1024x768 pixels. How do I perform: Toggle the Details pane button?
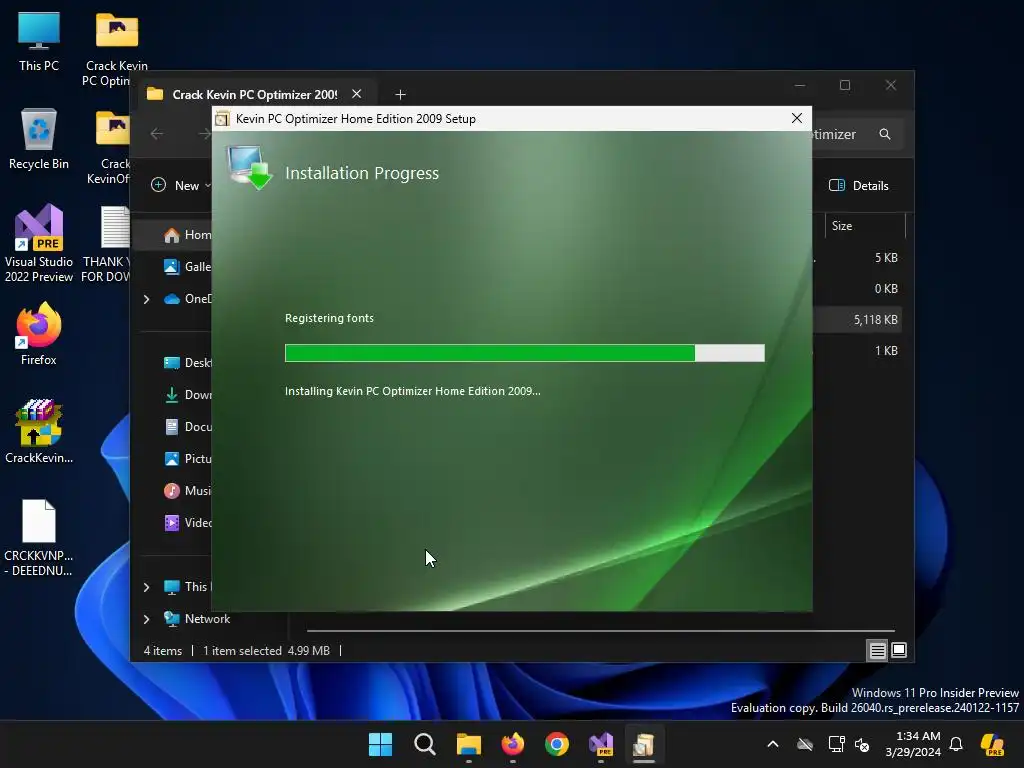tap(859, 185)
